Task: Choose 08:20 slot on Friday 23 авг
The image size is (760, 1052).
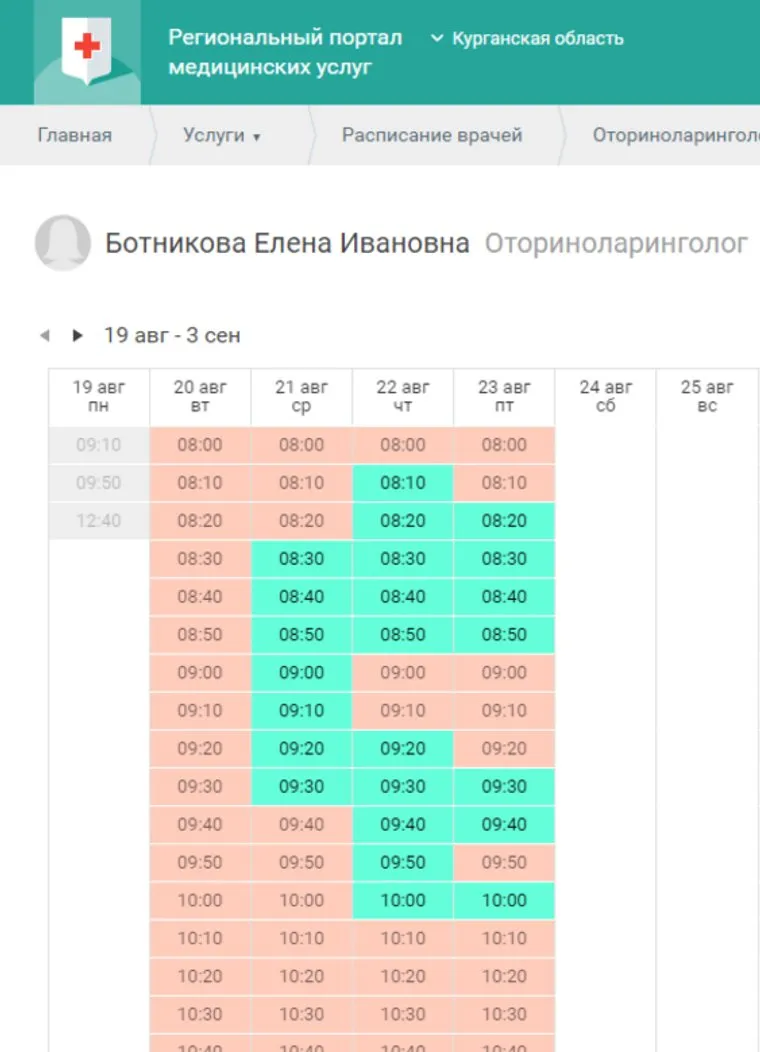Action: point(504,521)
